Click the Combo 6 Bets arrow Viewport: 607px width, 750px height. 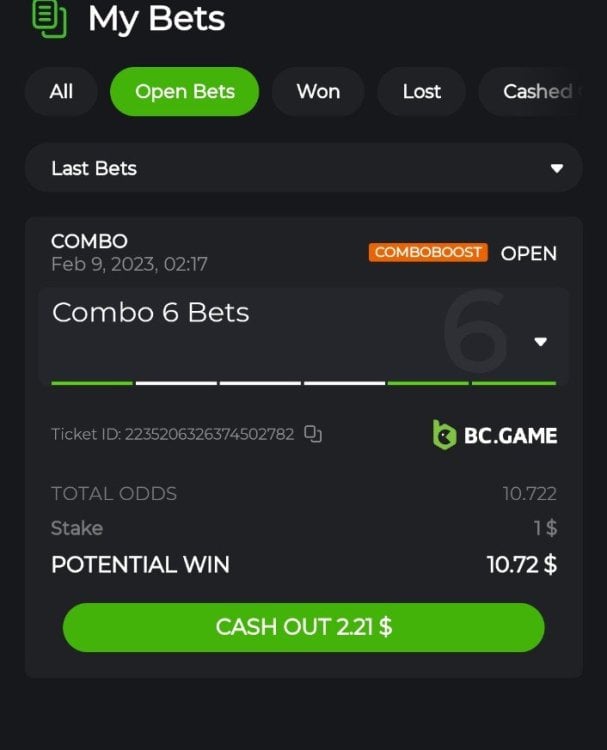coord(541,342)
